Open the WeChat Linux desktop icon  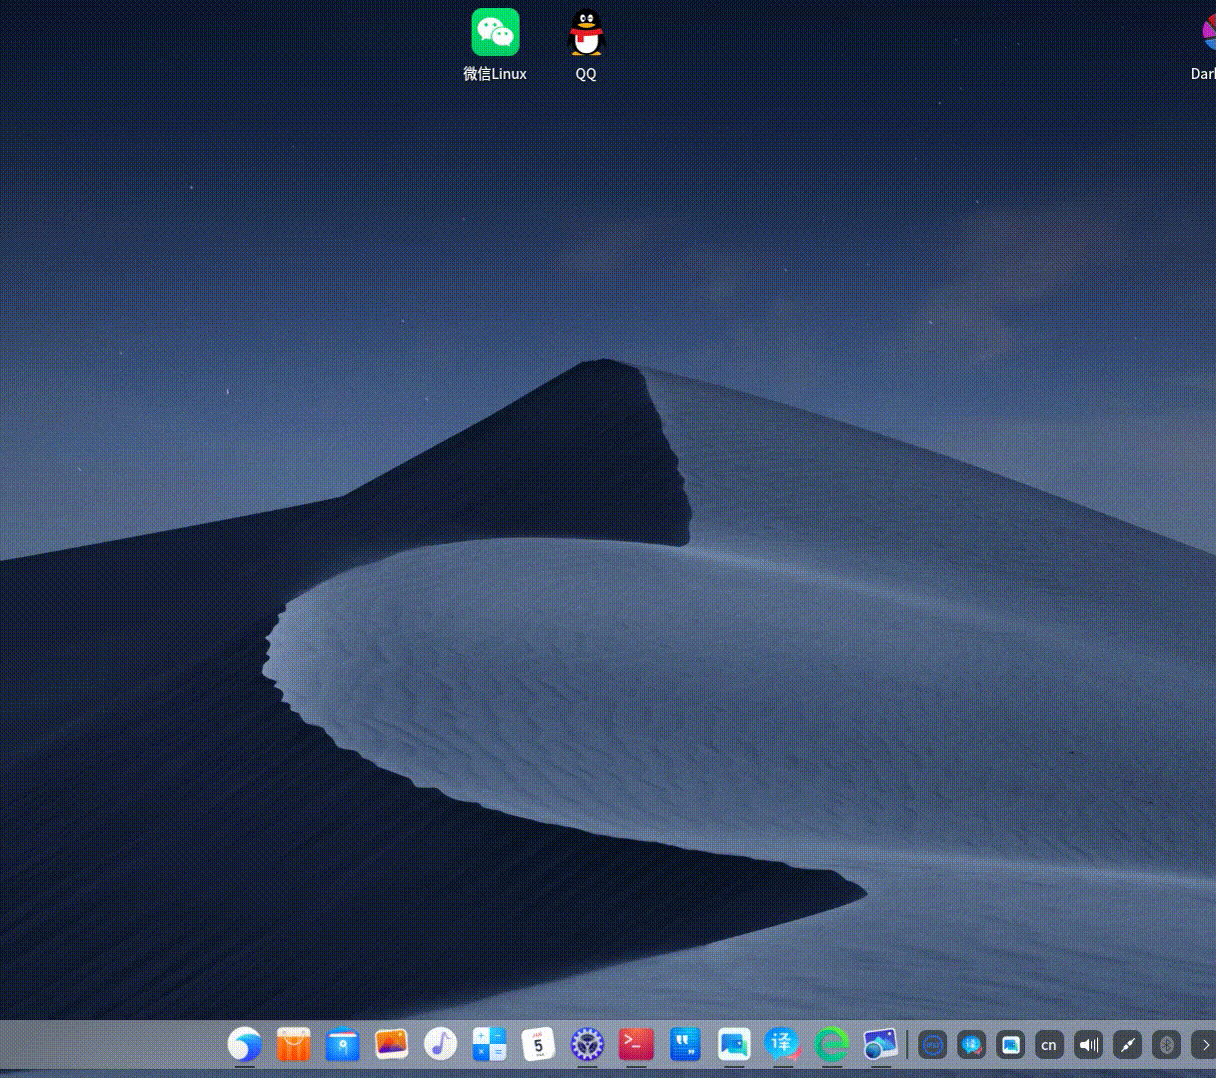(x=495, y=33)
